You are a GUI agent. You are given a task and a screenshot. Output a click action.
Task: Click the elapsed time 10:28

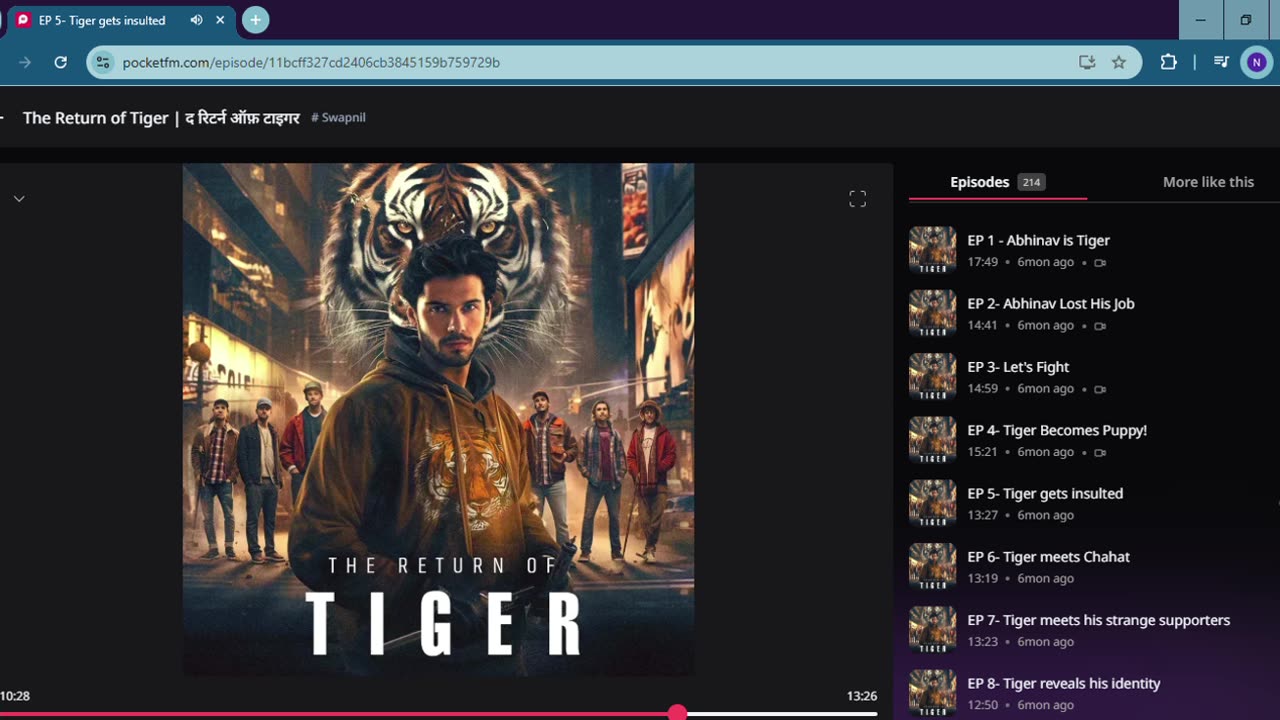(x=14, y=696)
